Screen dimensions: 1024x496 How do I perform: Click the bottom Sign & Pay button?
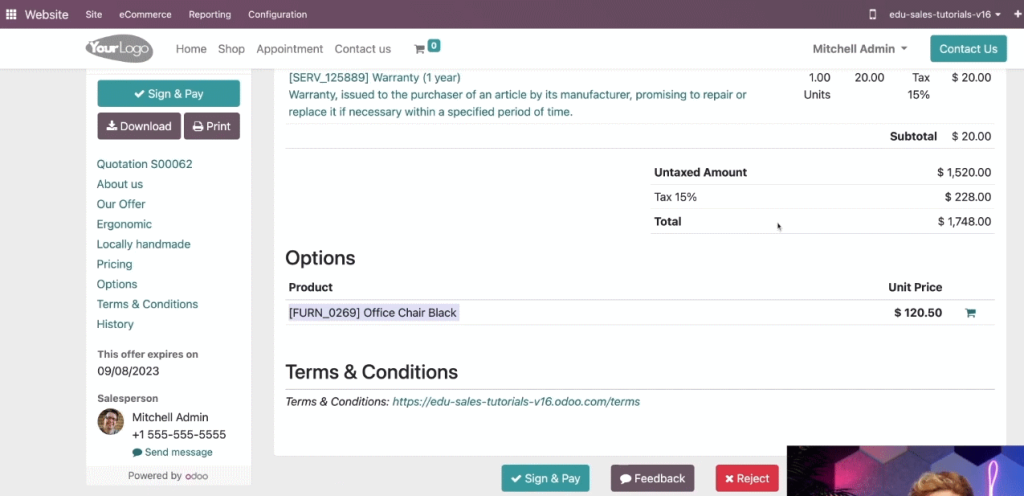coord(545,478)
